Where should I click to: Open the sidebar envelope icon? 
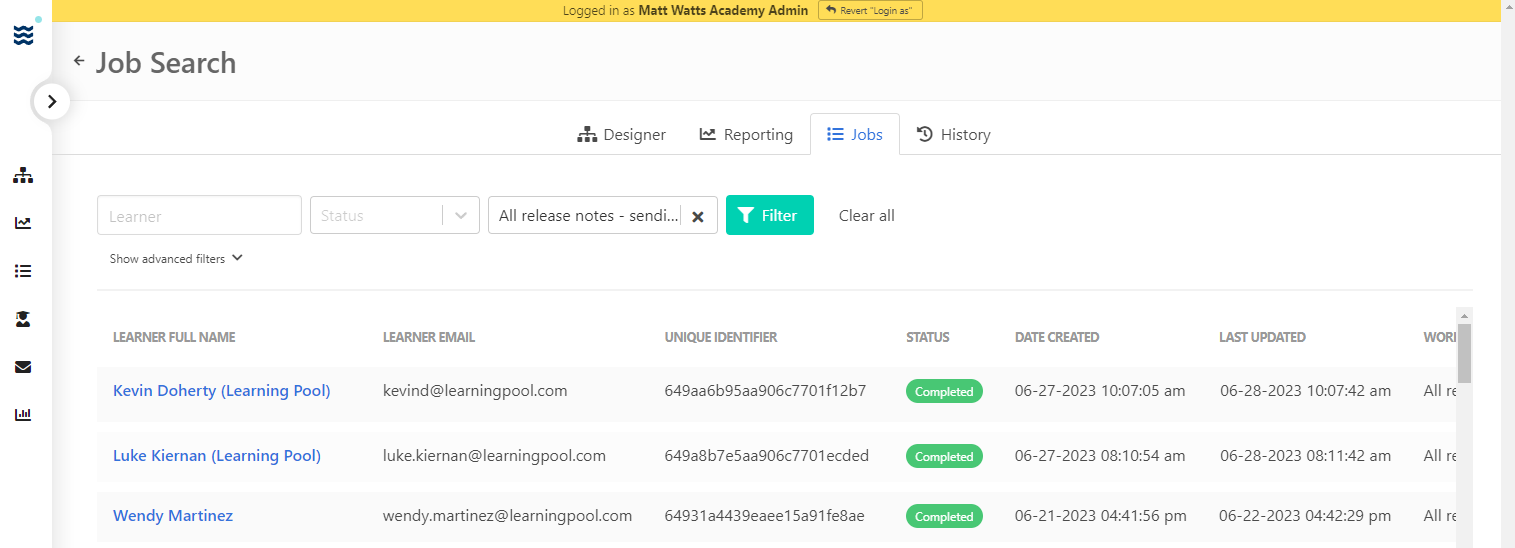pos(23,367)
